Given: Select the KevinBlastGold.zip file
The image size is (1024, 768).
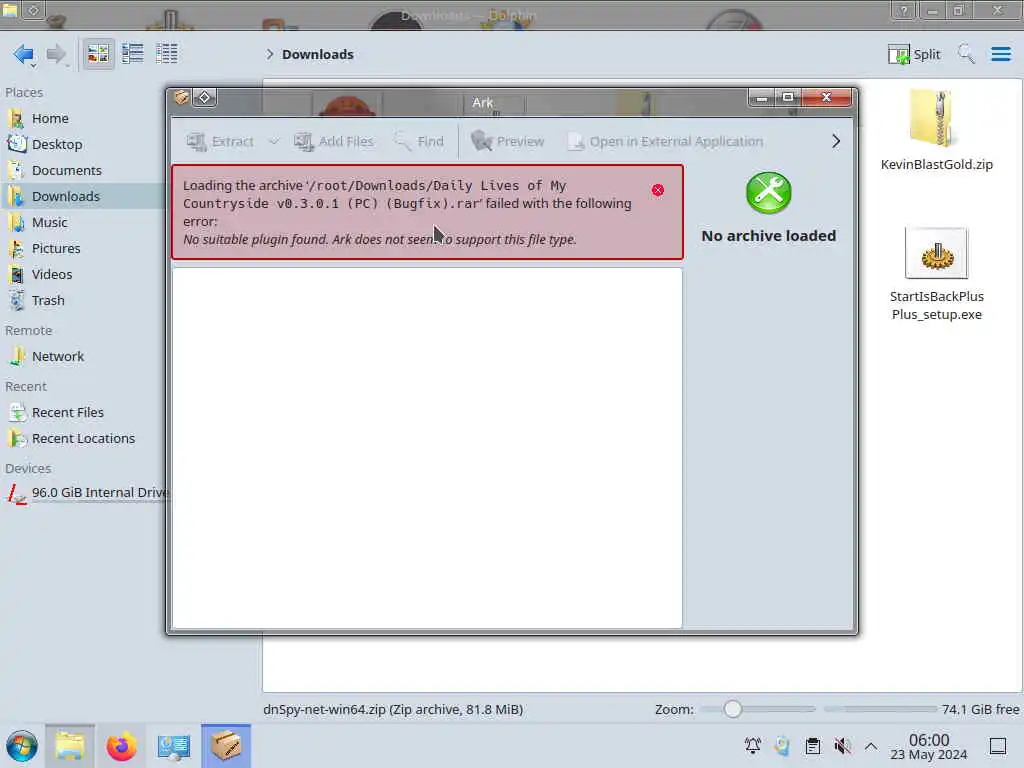Looking at the screenshot, I should point(936,130).
